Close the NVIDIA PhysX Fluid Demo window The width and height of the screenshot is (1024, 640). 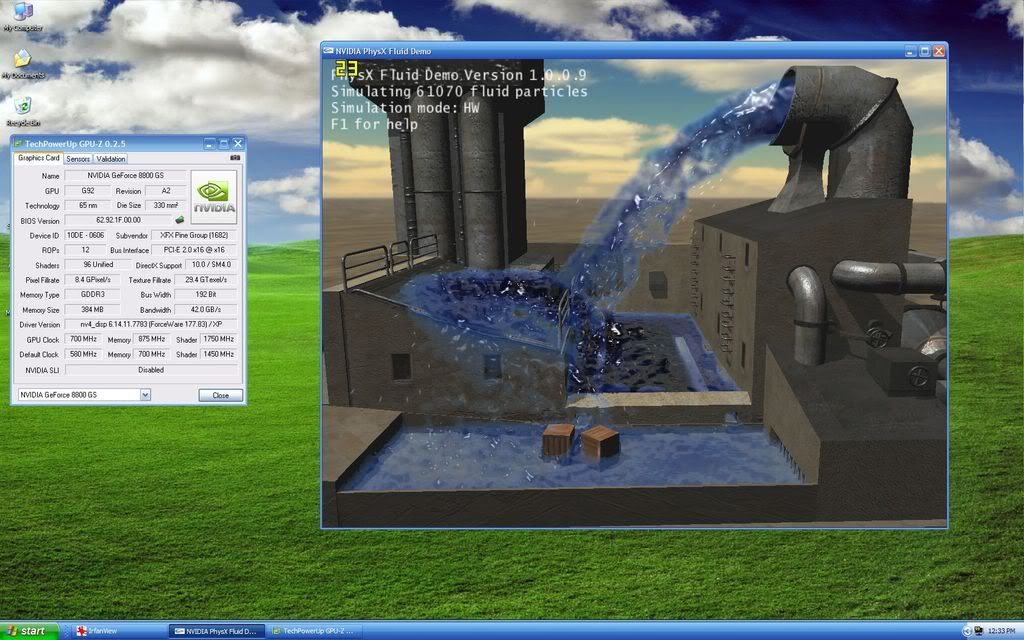(x=939, y=51)
